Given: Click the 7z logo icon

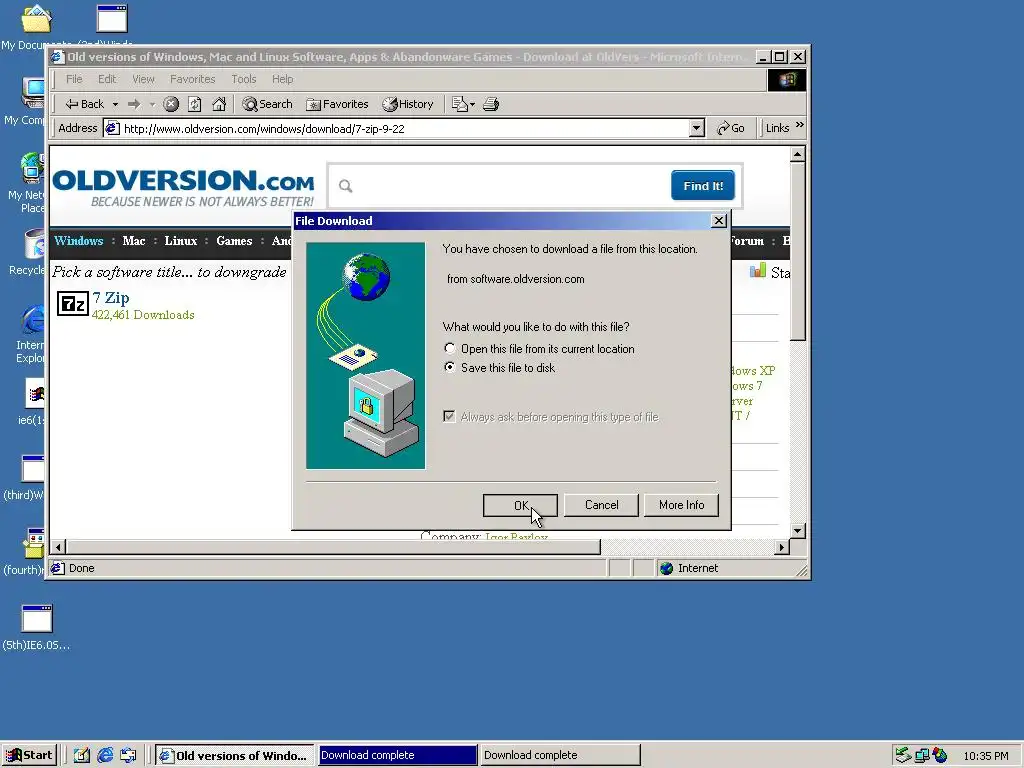Looking at the screenshot, I should [x=73, y=304].
